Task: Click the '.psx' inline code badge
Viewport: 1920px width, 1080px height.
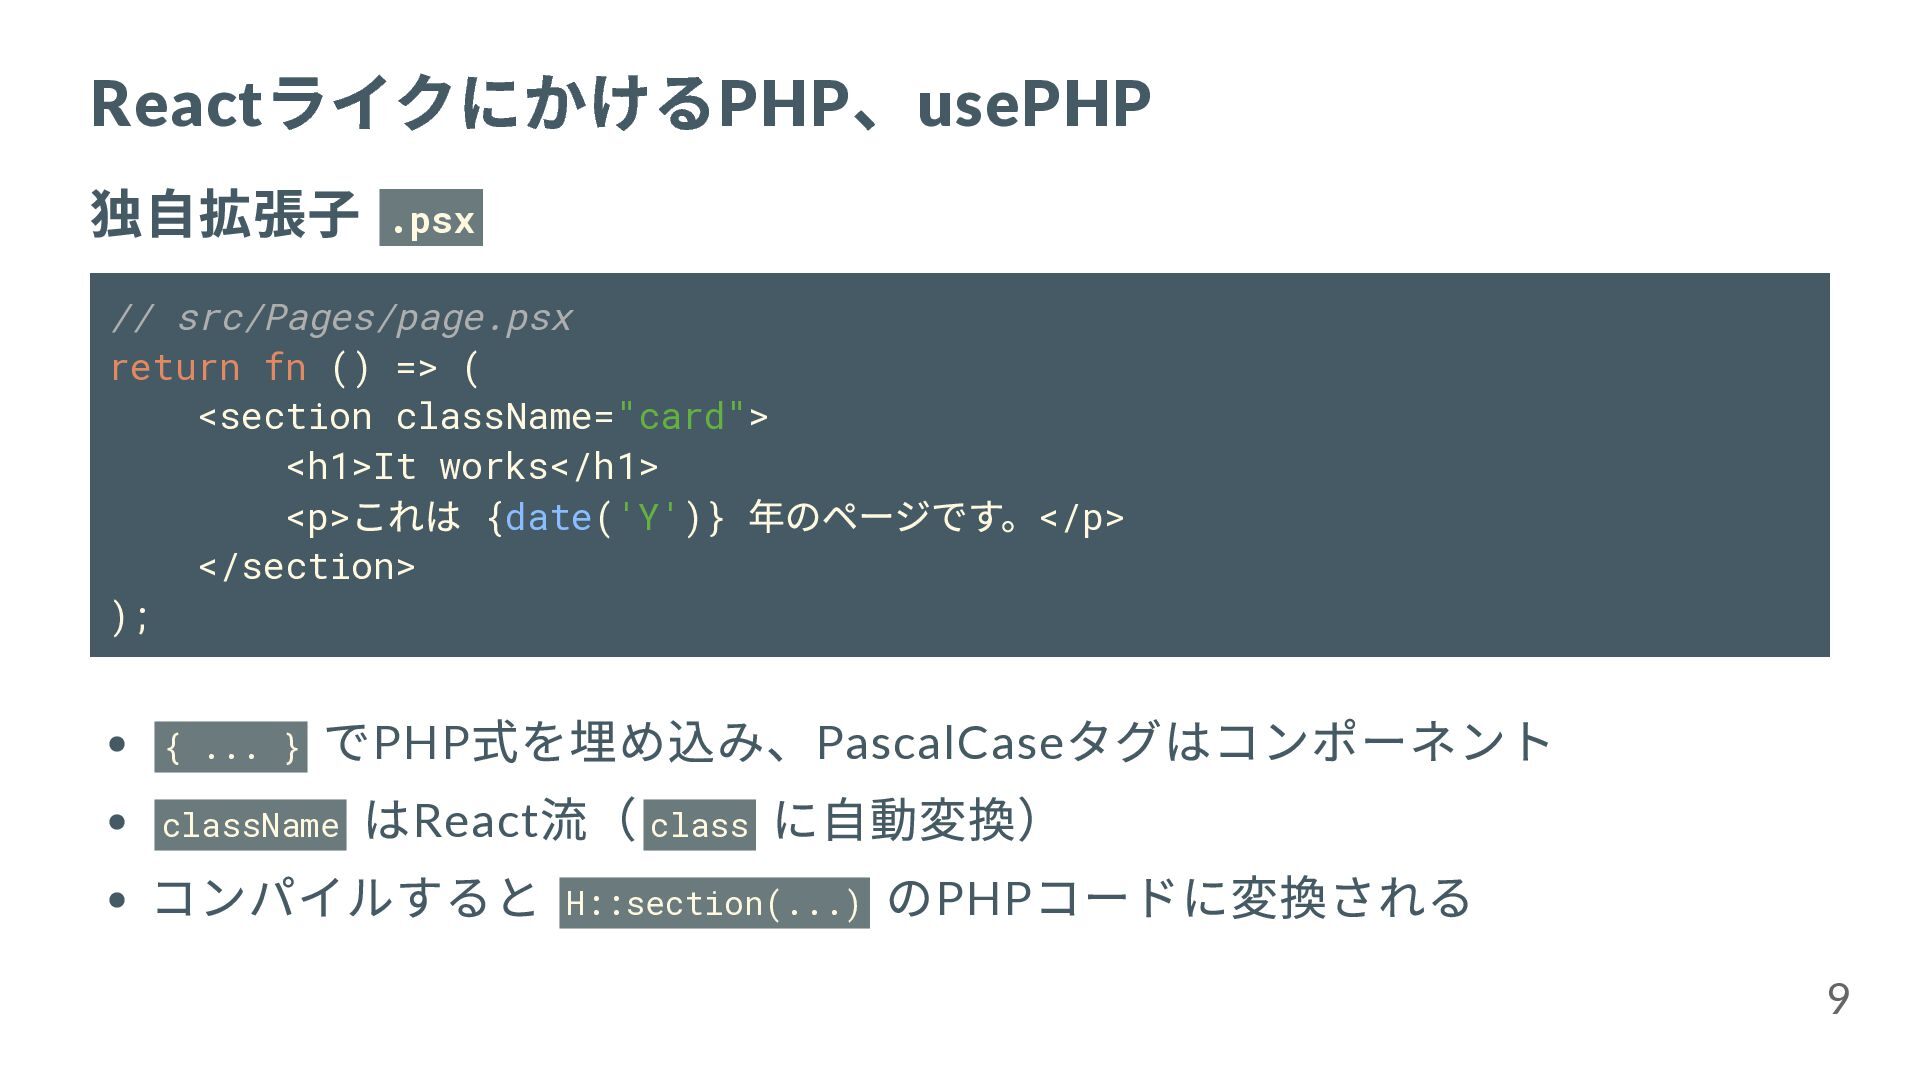Action: click(x=431, y=217)
